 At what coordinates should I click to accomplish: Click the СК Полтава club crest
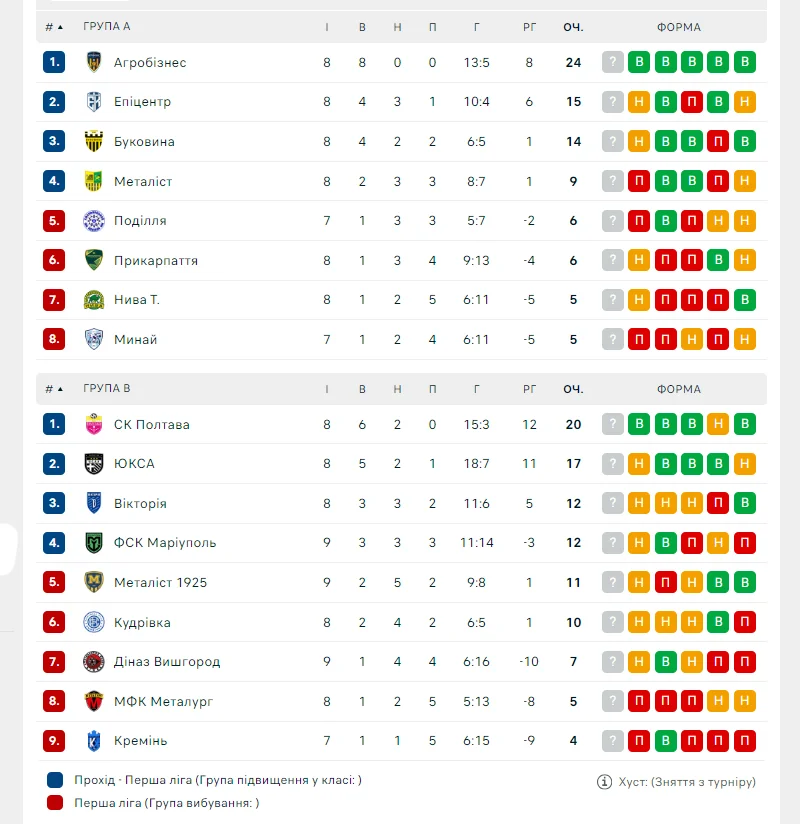tap(94, 424)
